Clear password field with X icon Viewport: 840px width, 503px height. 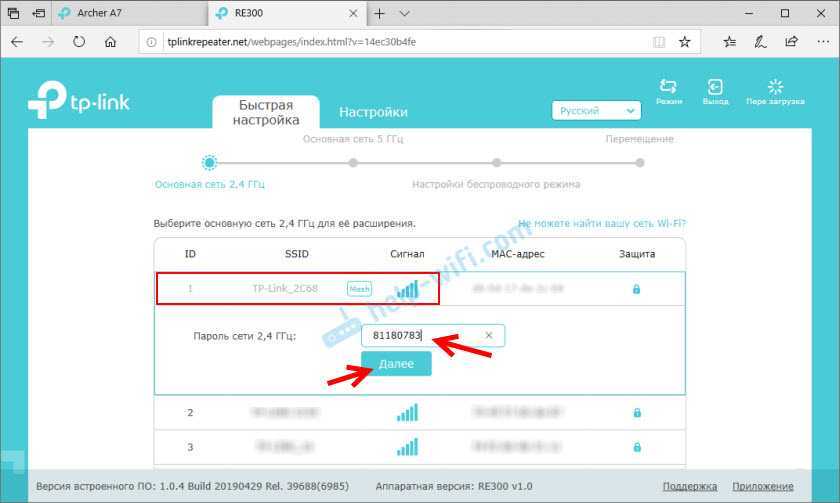(489, 336)
